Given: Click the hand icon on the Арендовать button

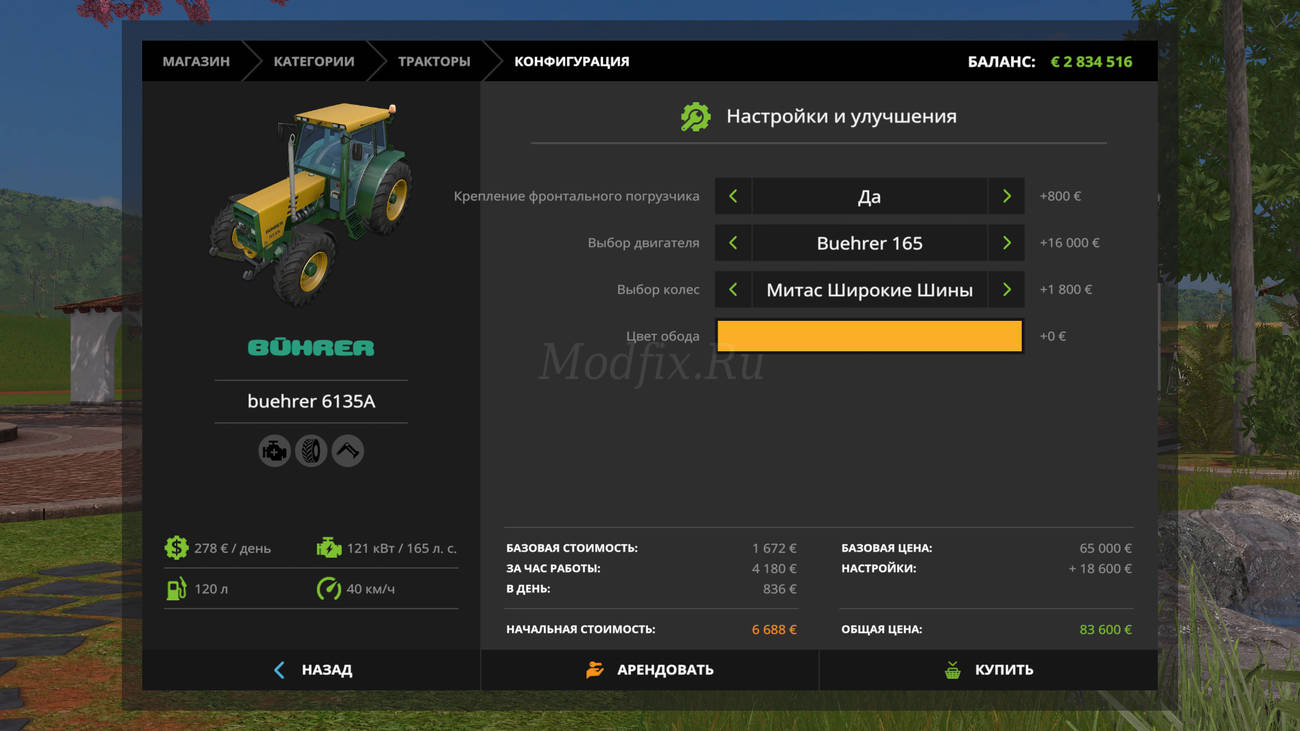Looking at the screenshot, I should (595, 670).
